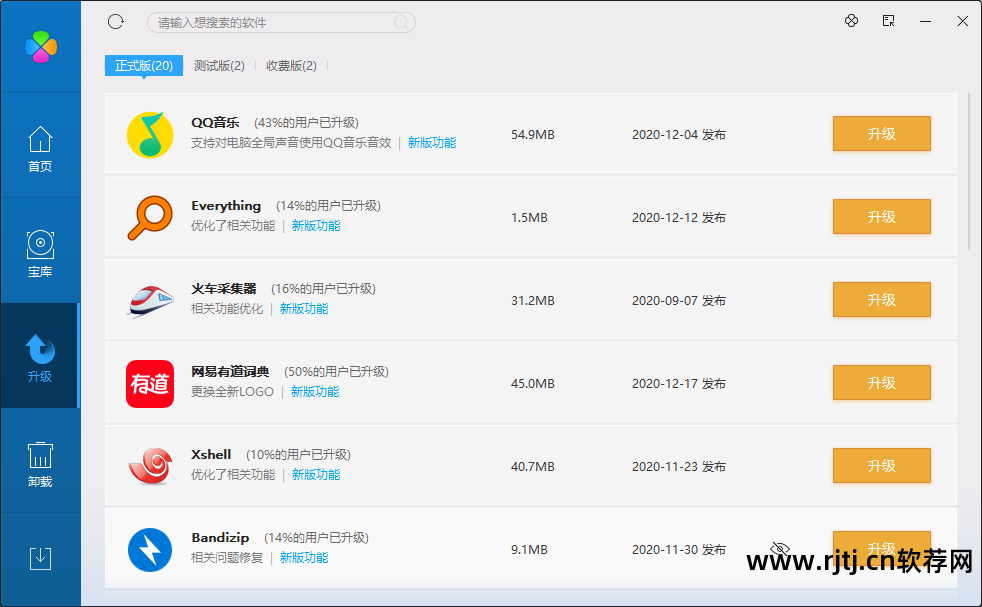This screenshot has height=607, width=982.
Task: Click the 2020-11-23 发布 date
Action: tap(679, 467)
